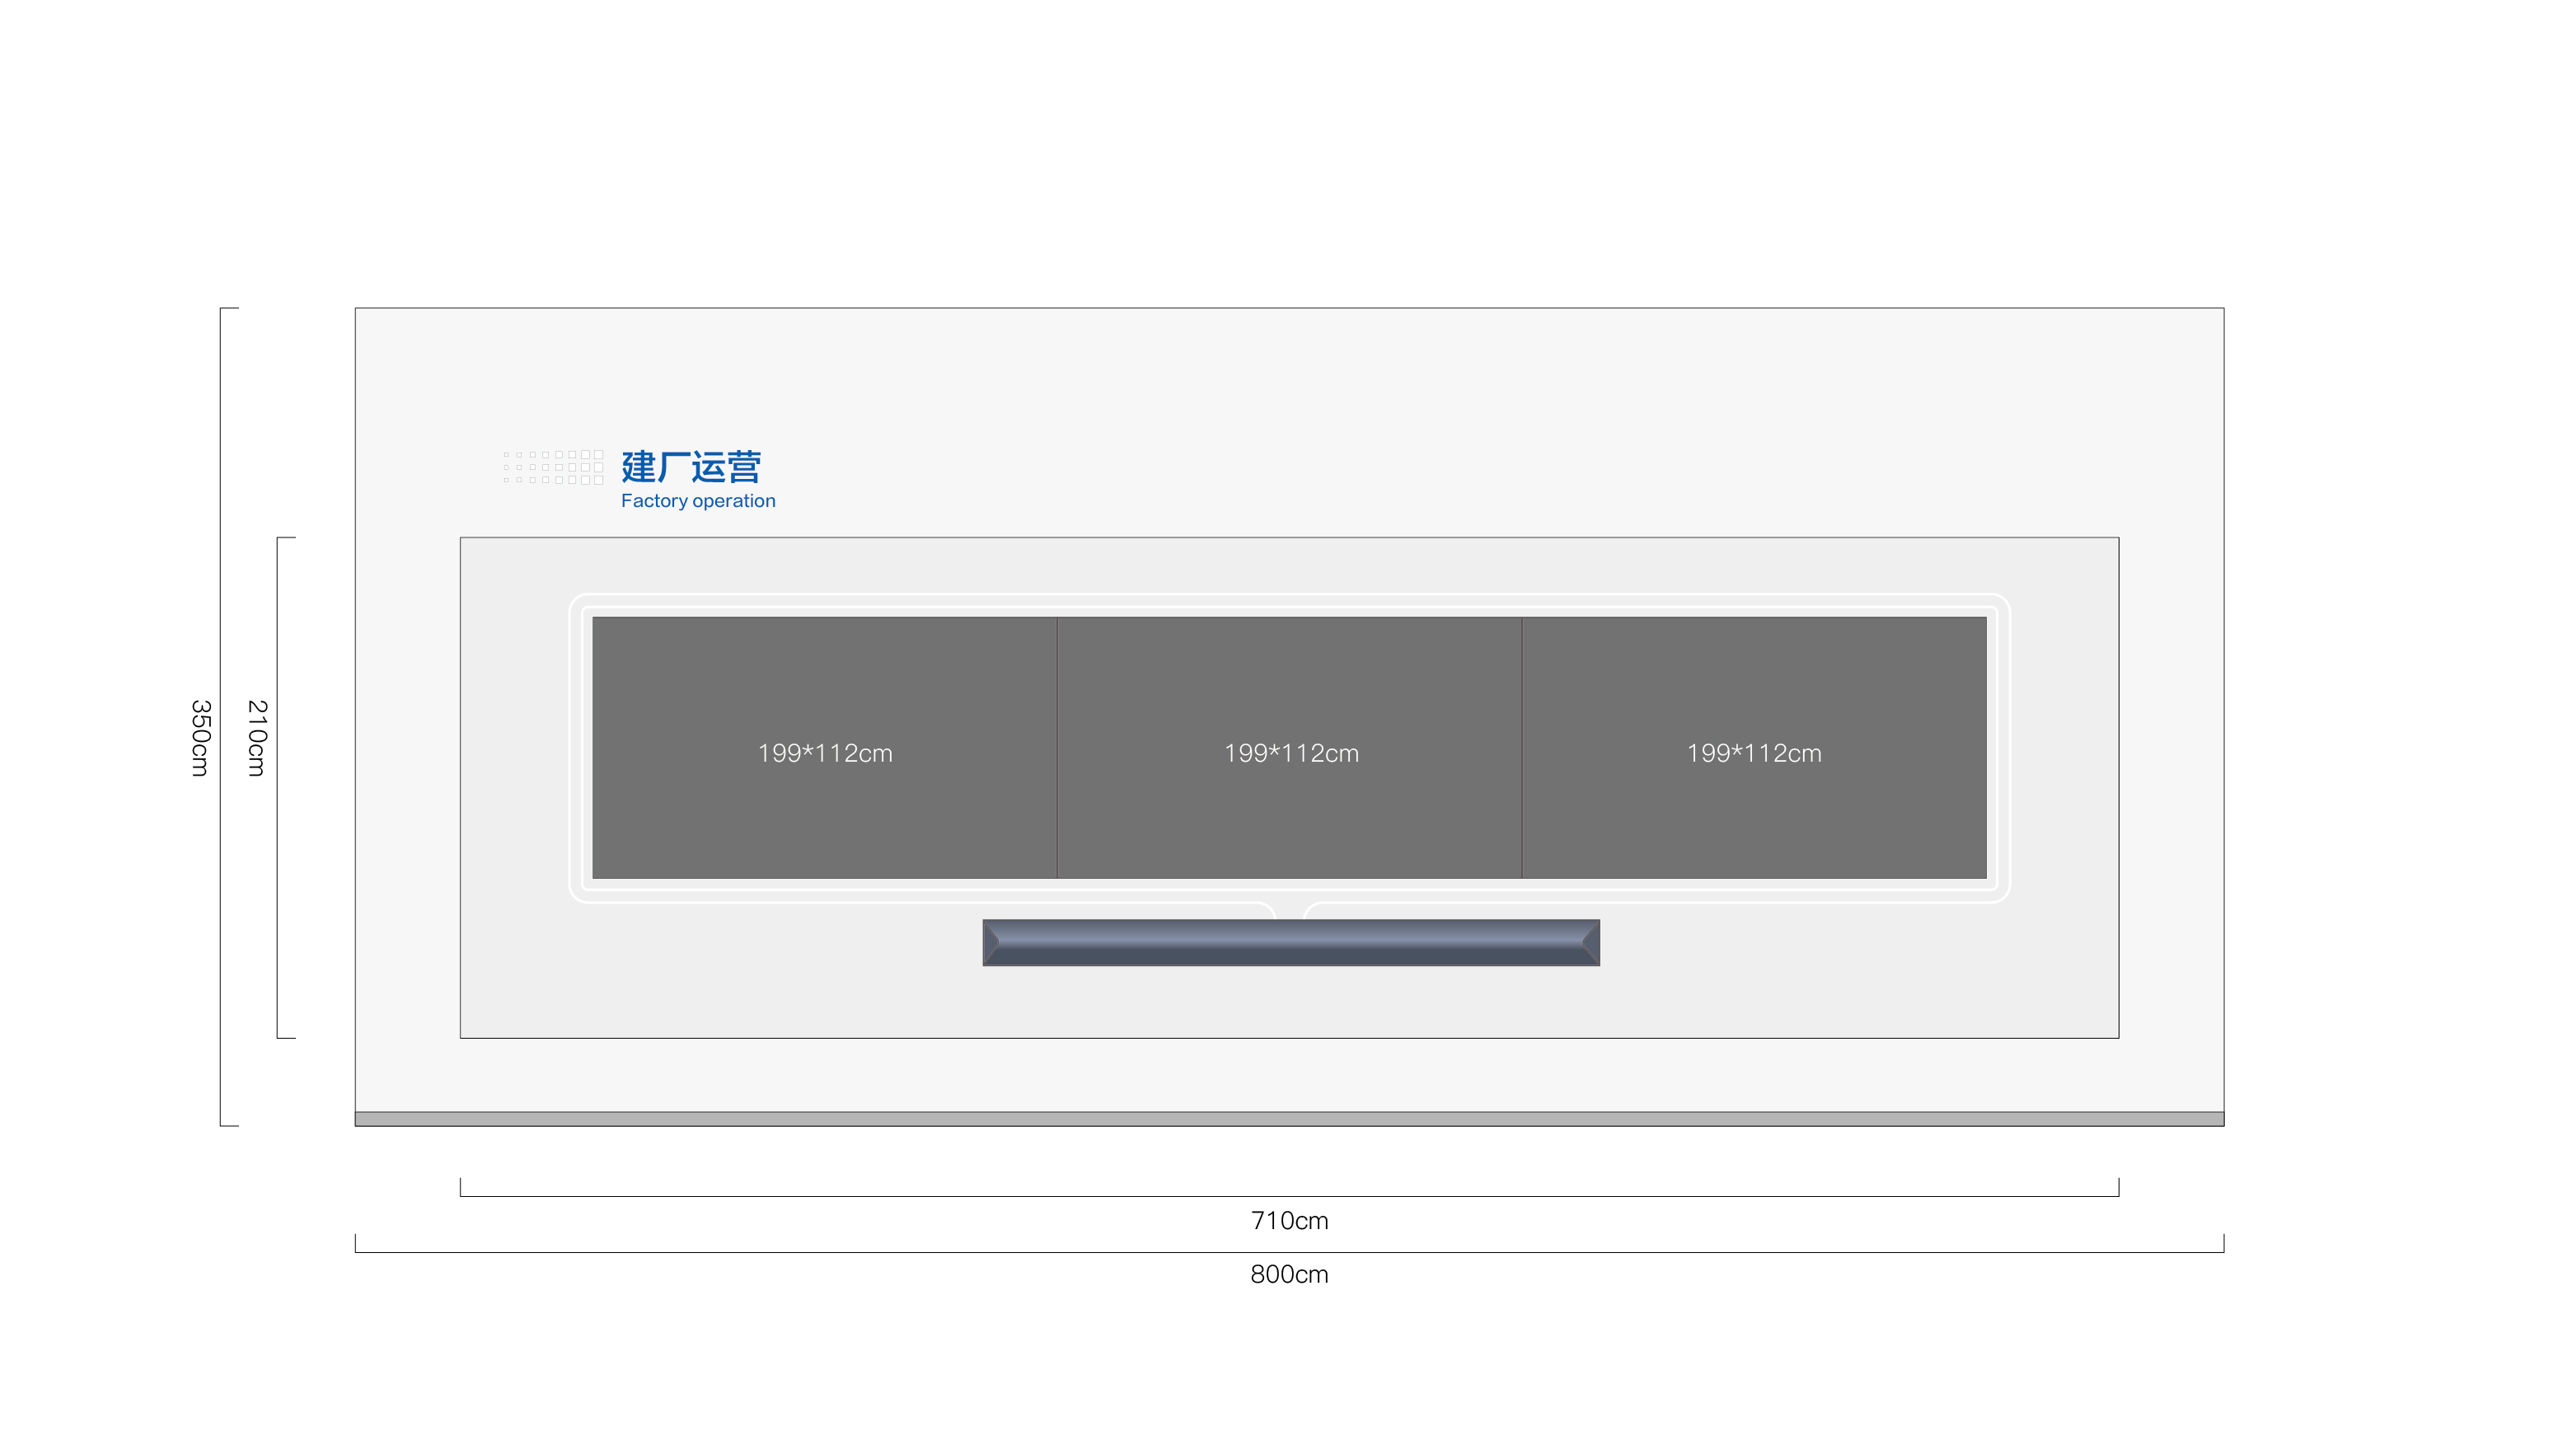Select the 建厂运营 Chinese heading
This screenshot has width=2576, height=1450.
(691, 467)
